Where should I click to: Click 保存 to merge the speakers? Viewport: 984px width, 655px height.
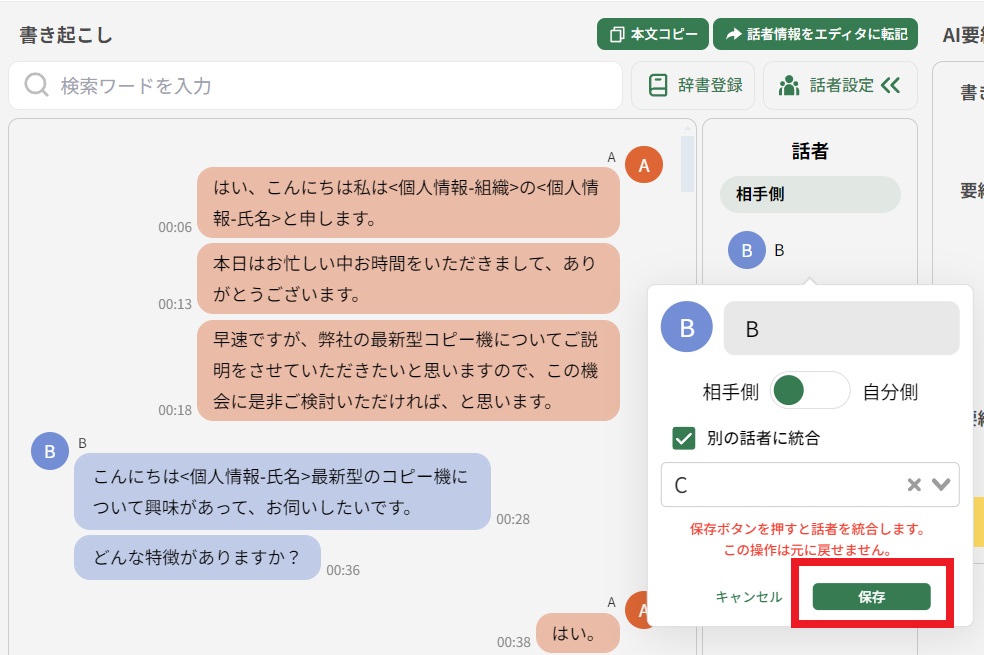tap(871, 597)
